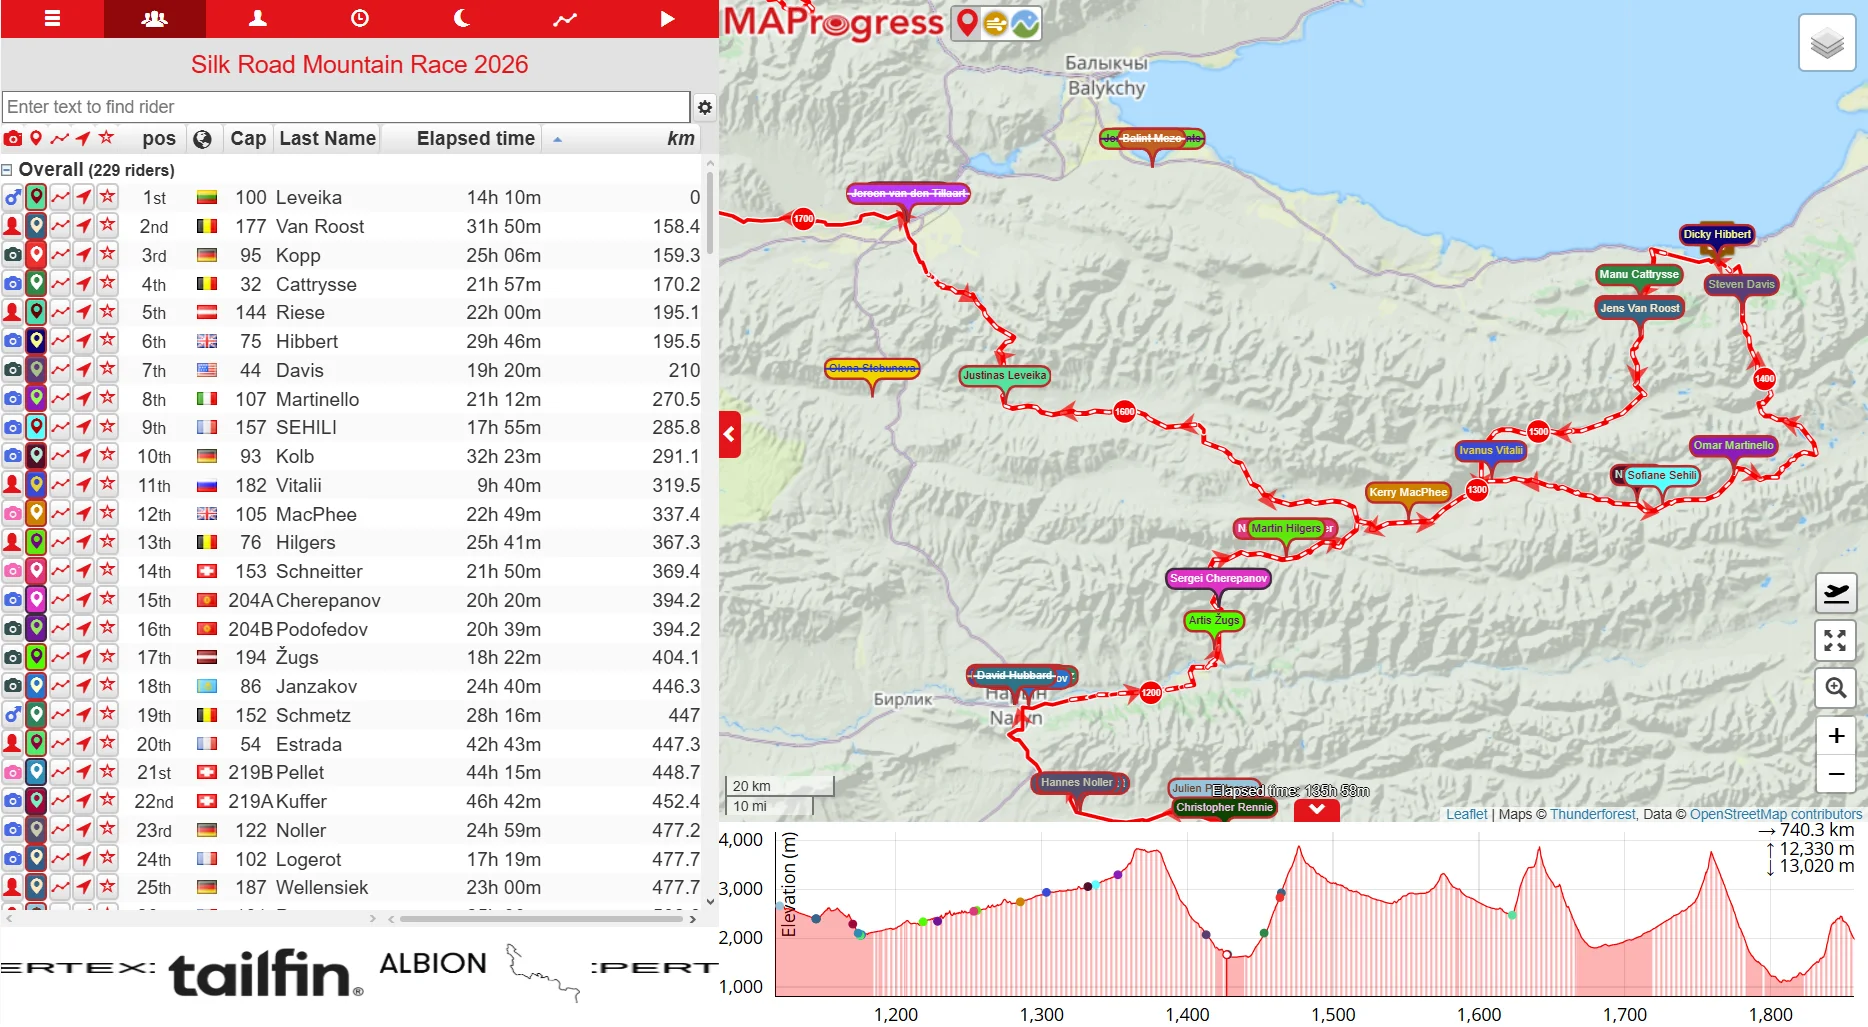The width and height of the screenshot is (1868, 1027).
Task: Sort riders by km column
Action: (x=681, y=139)
